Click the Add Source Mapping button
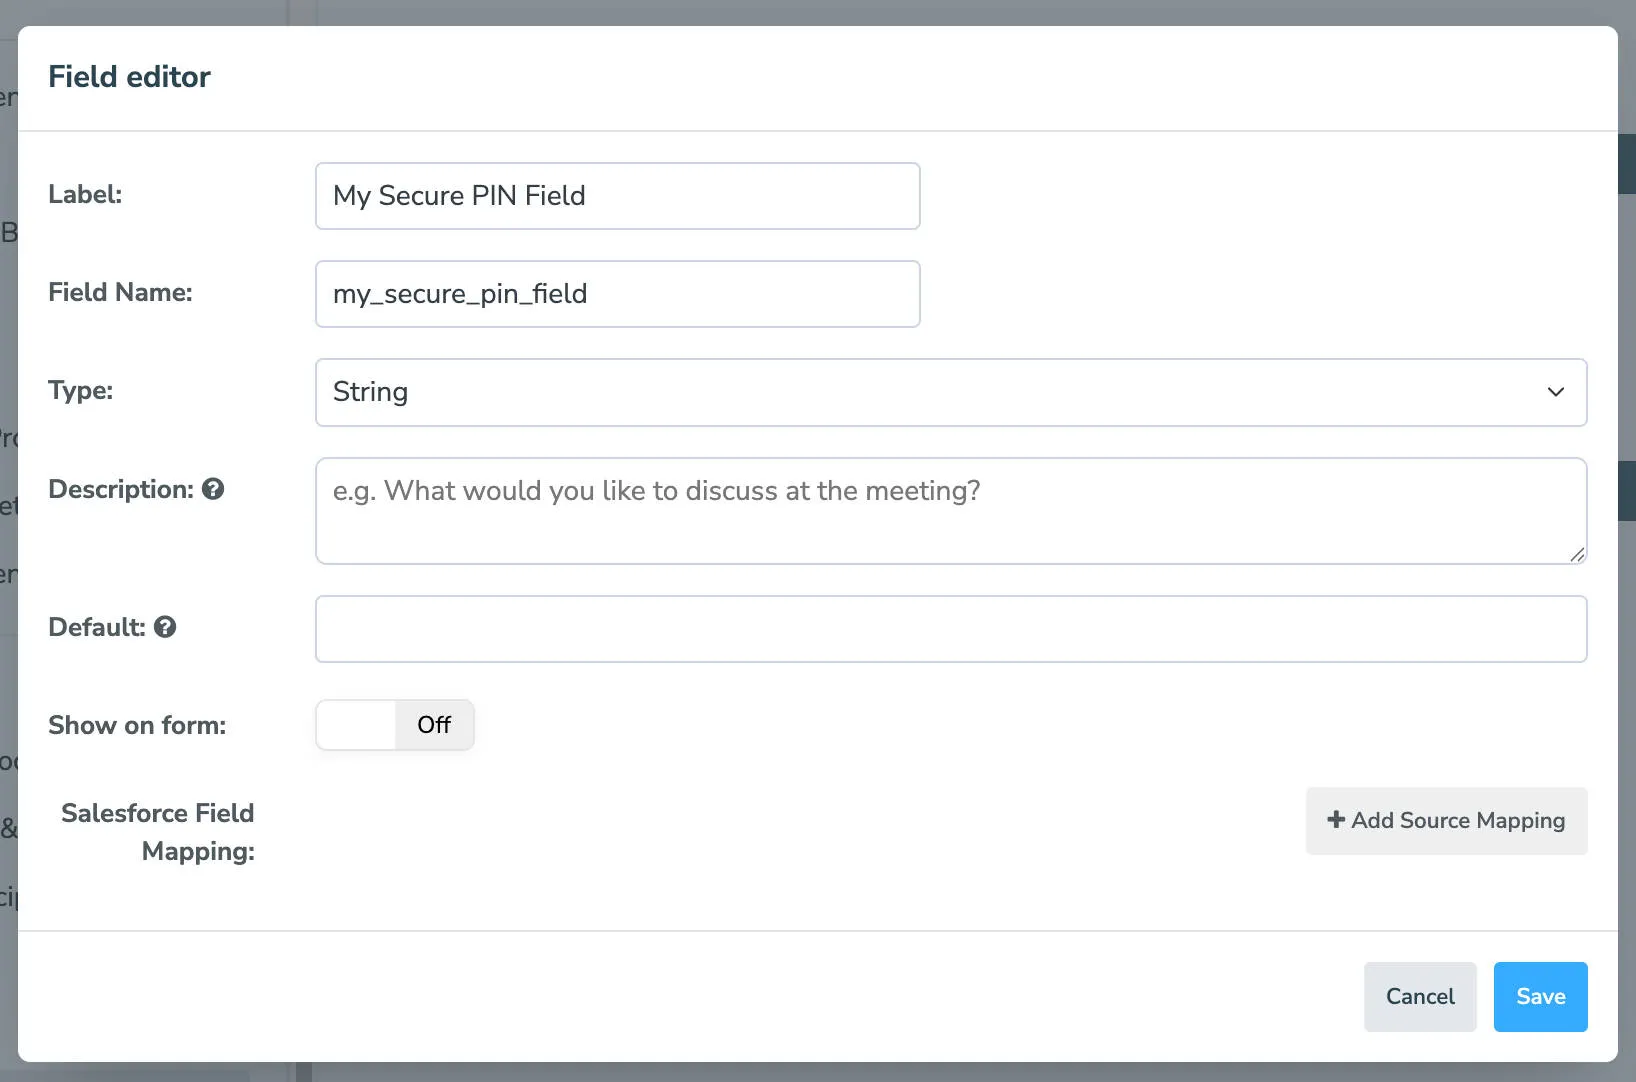The width and height of the screenshot is (1636, 1082). (x=1446, y=820)
